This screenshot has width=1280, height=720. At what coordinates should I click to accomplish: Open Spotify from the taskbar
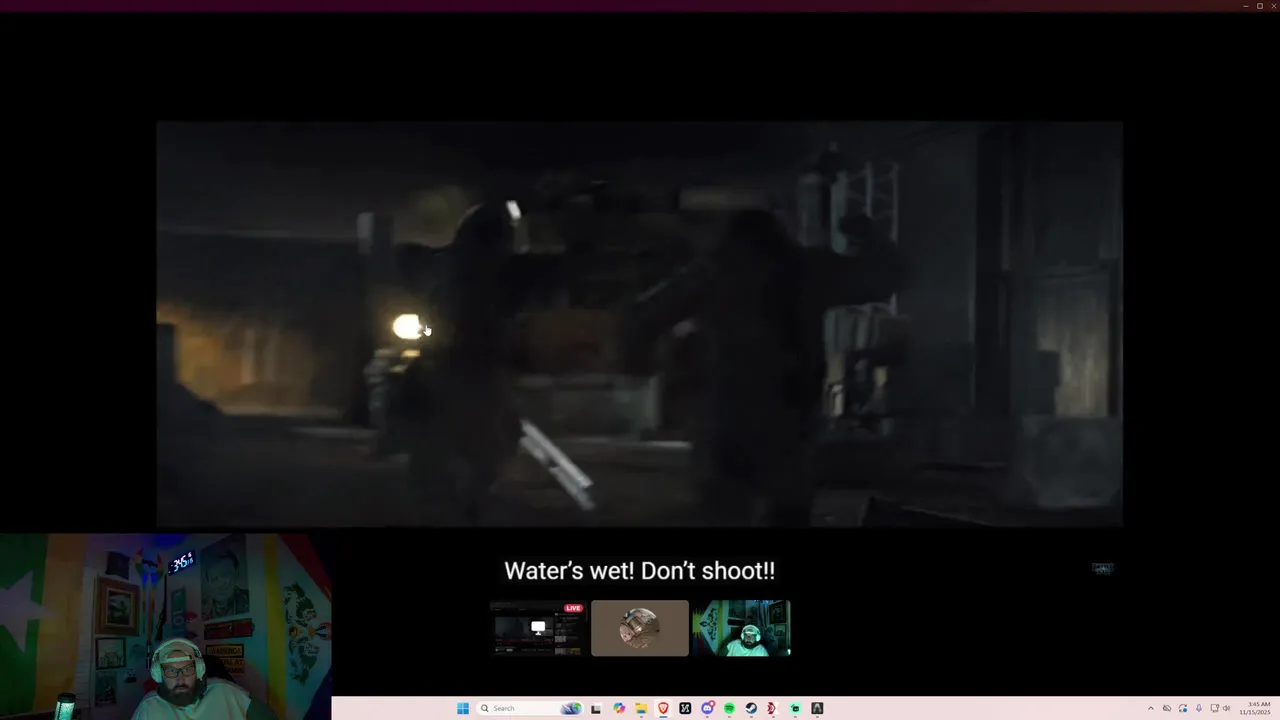pyautogui.click(x=729, y=708)
